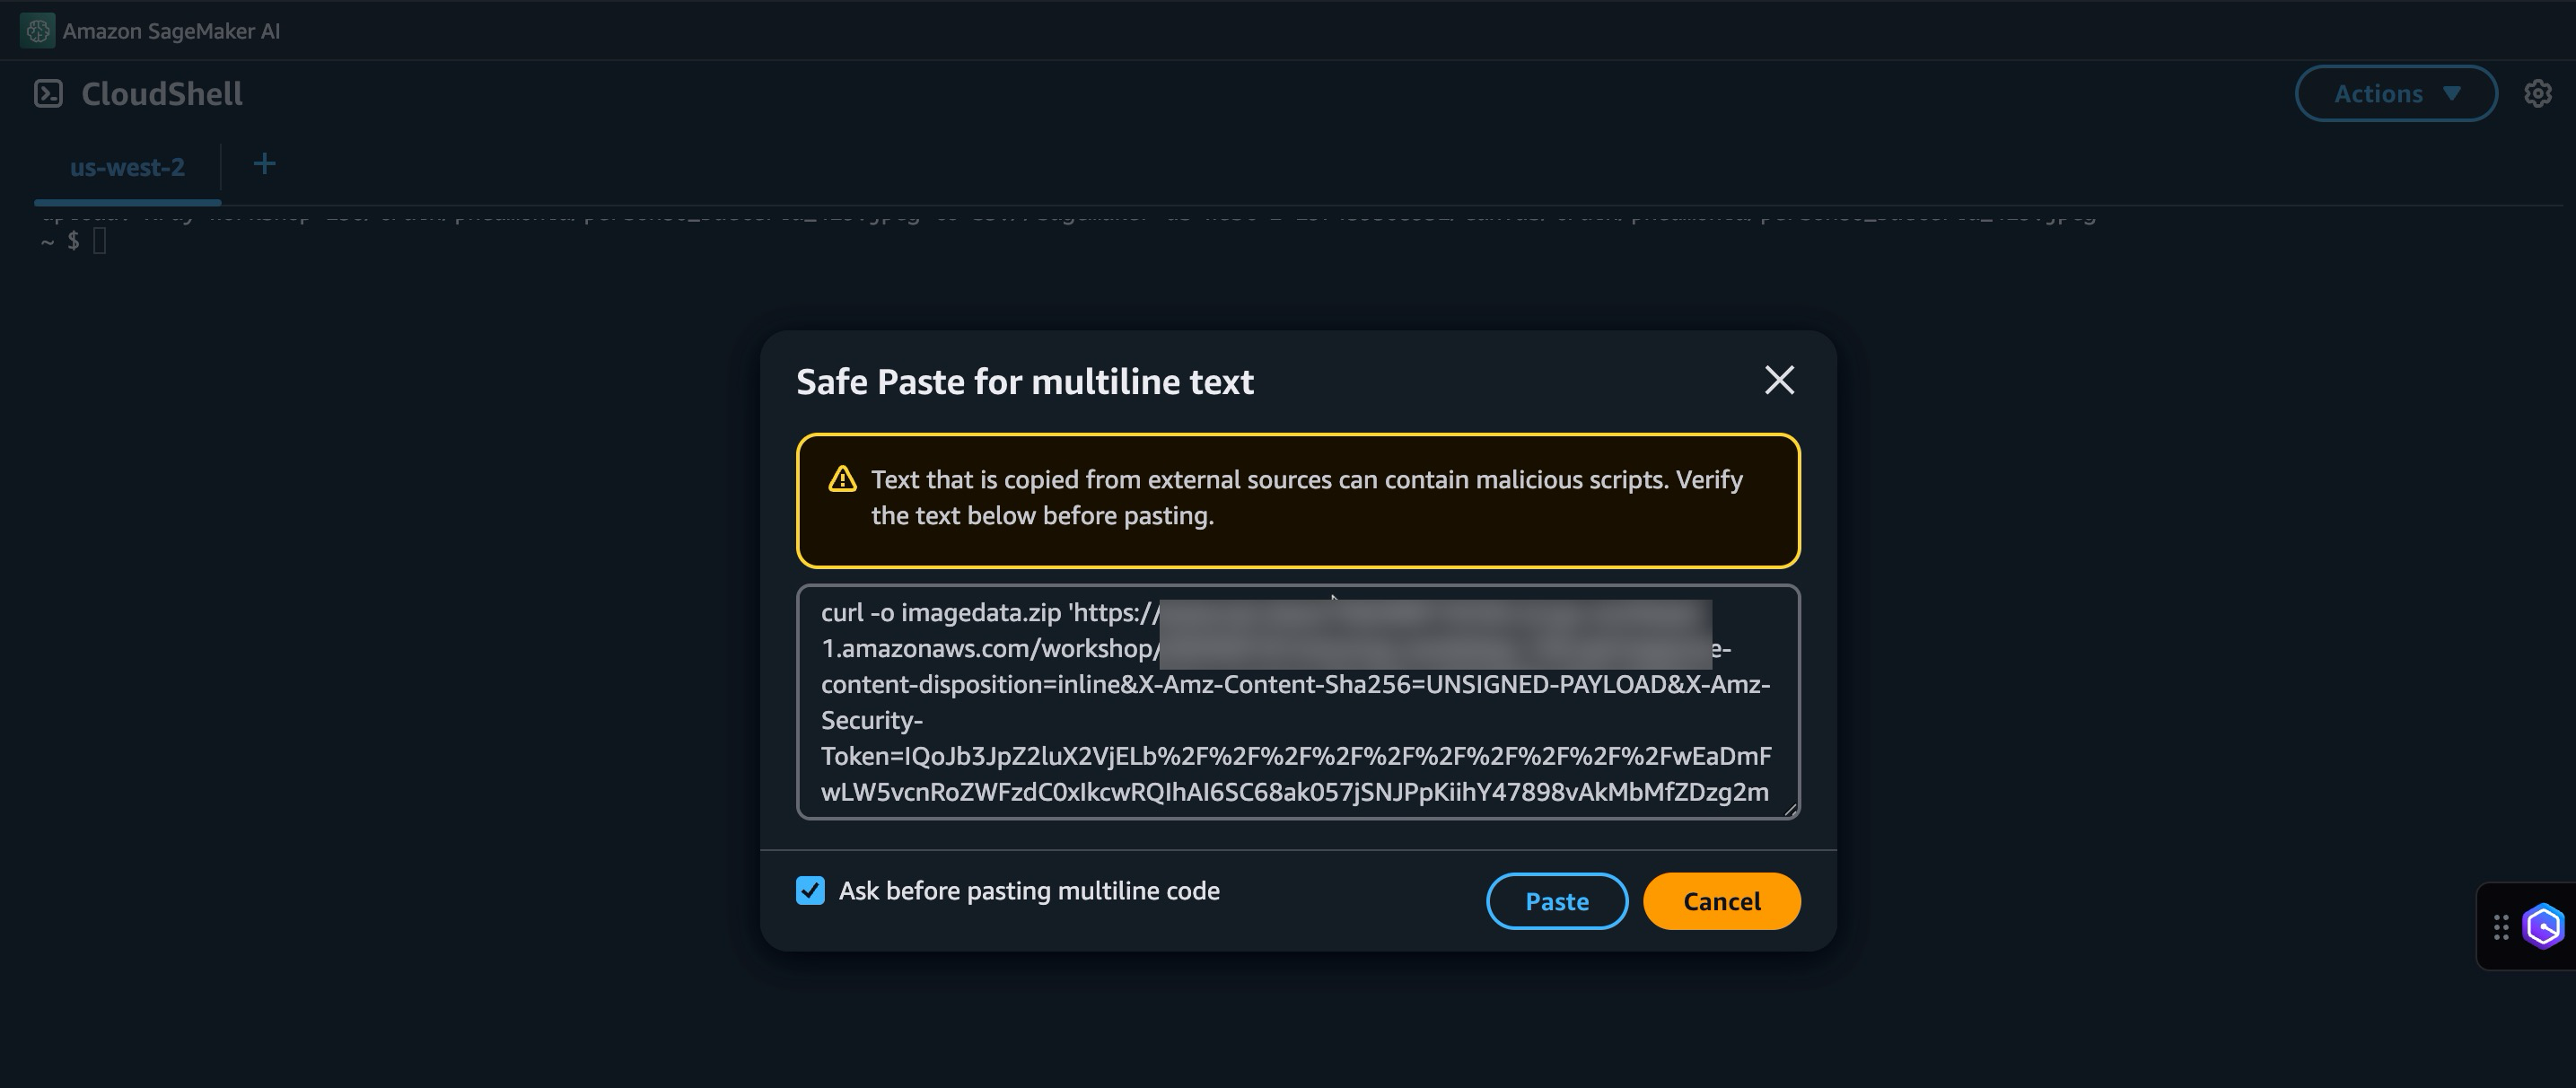Click inside the curl command text area
This screenshot has width=2576, height=1088.
click(1296, 720)
